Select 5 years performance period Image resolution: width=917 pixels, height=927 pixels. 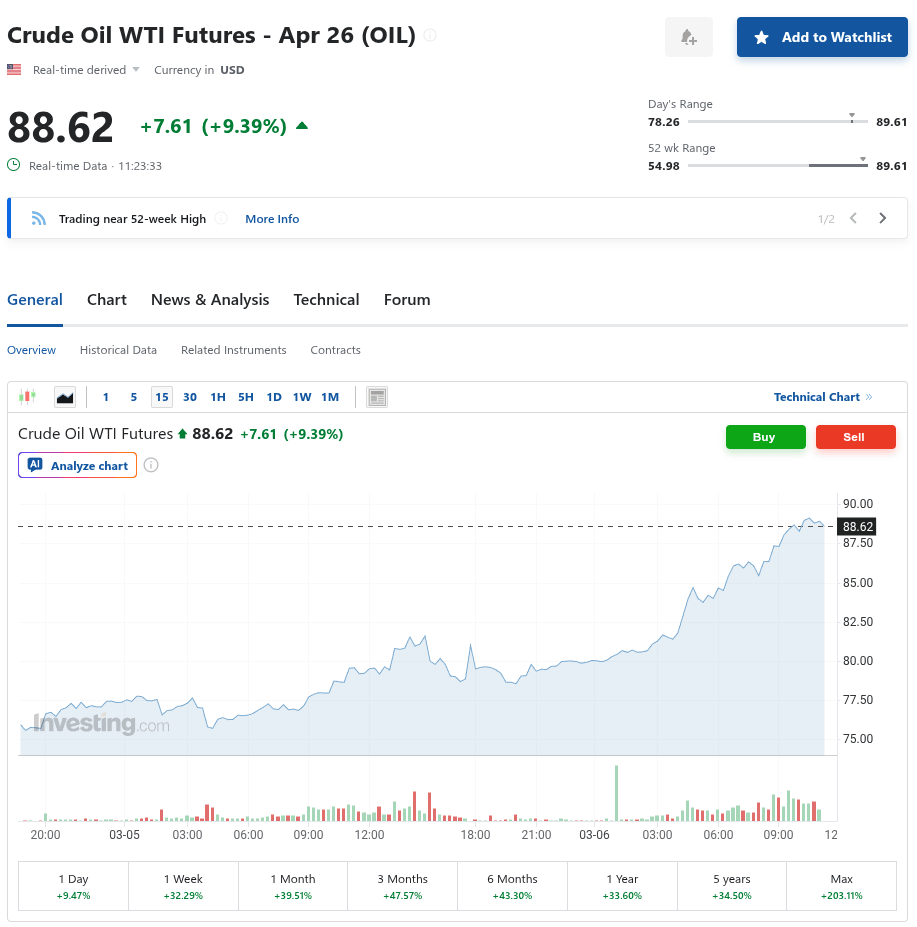[x=732, y=886]
